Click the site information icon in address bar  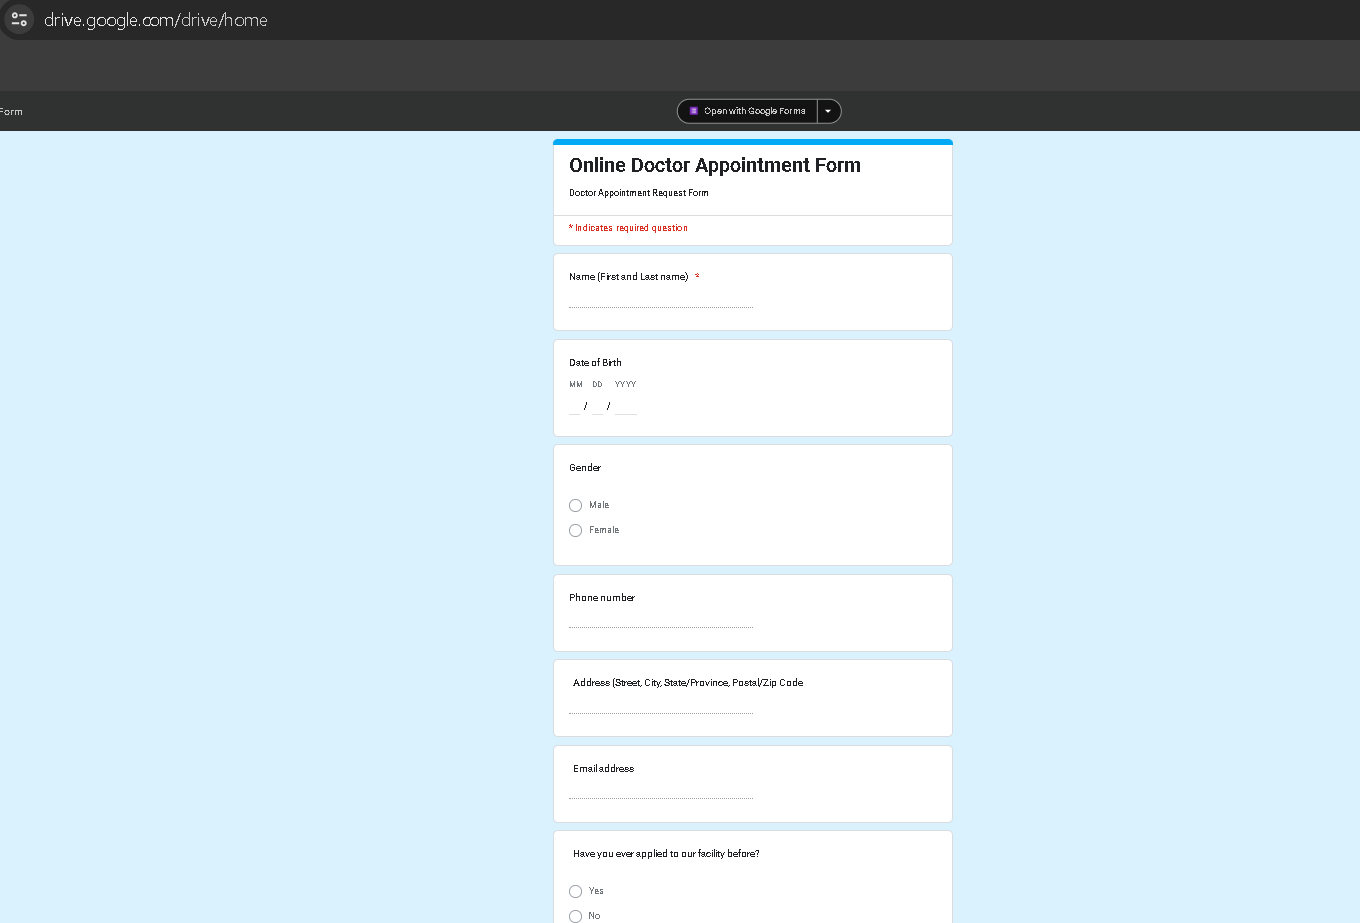coord(19,19)
